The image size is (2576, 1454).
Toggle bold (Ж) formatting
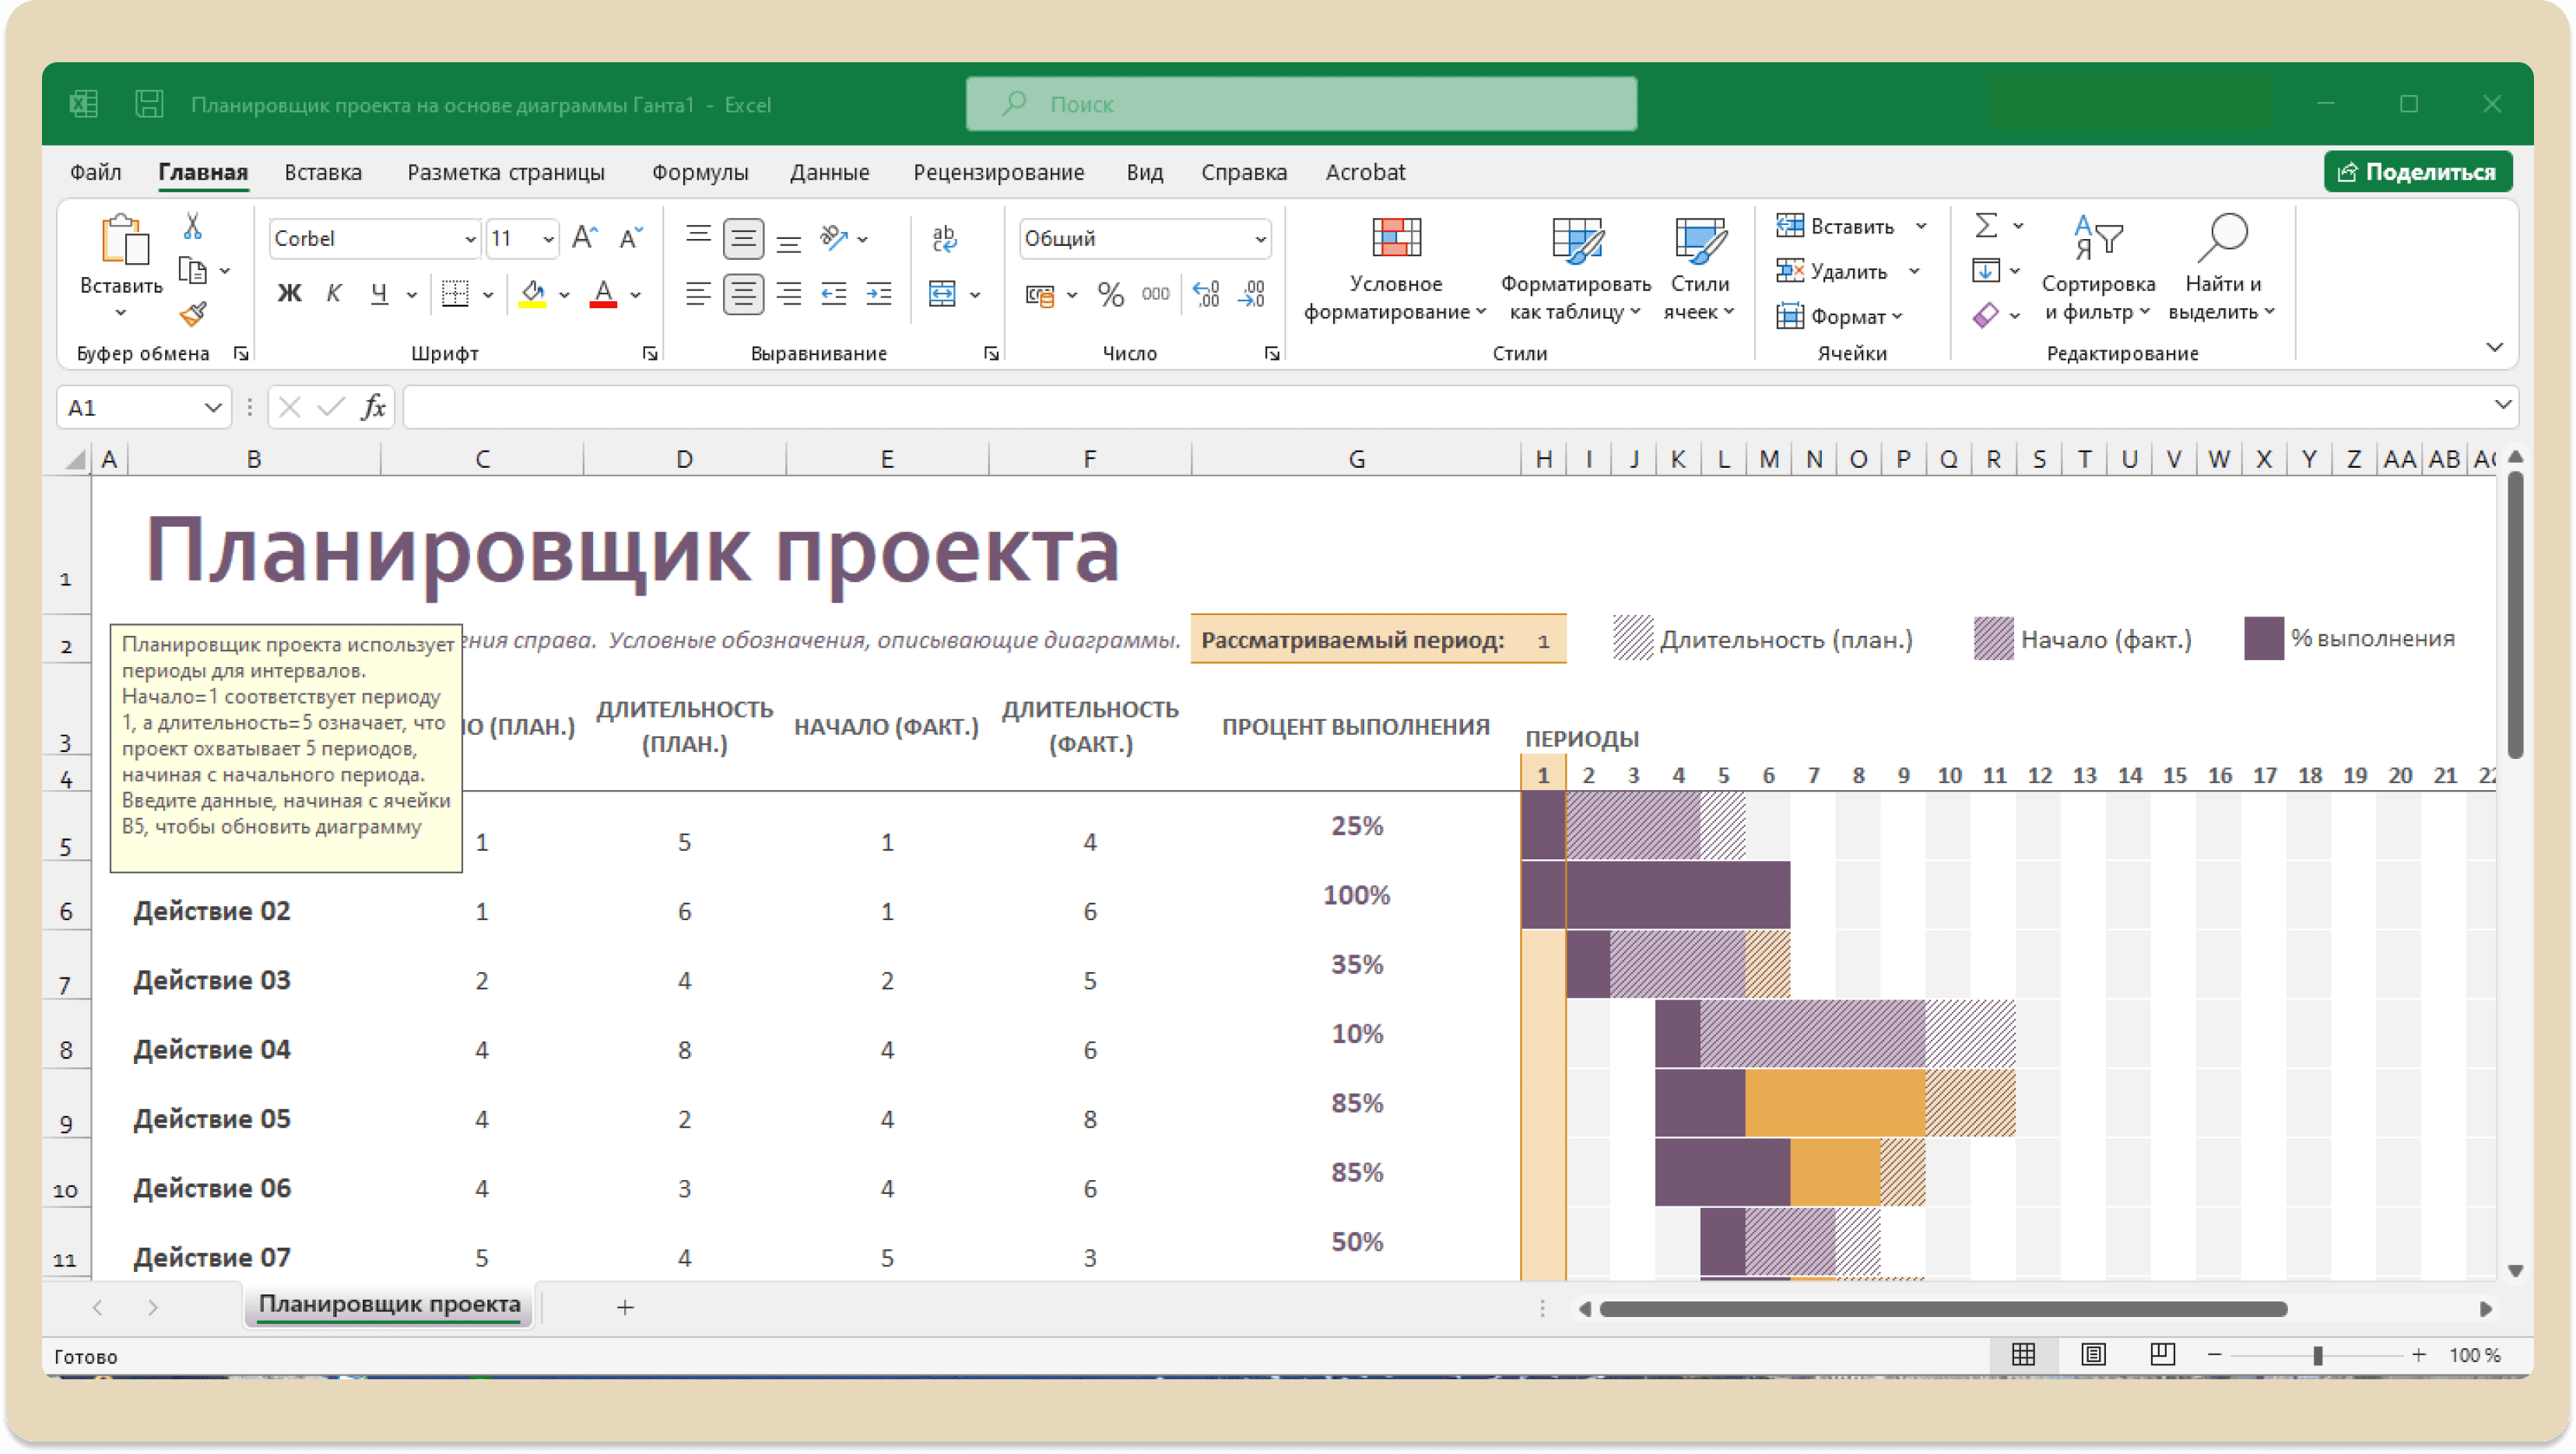(x=289, y=294)
